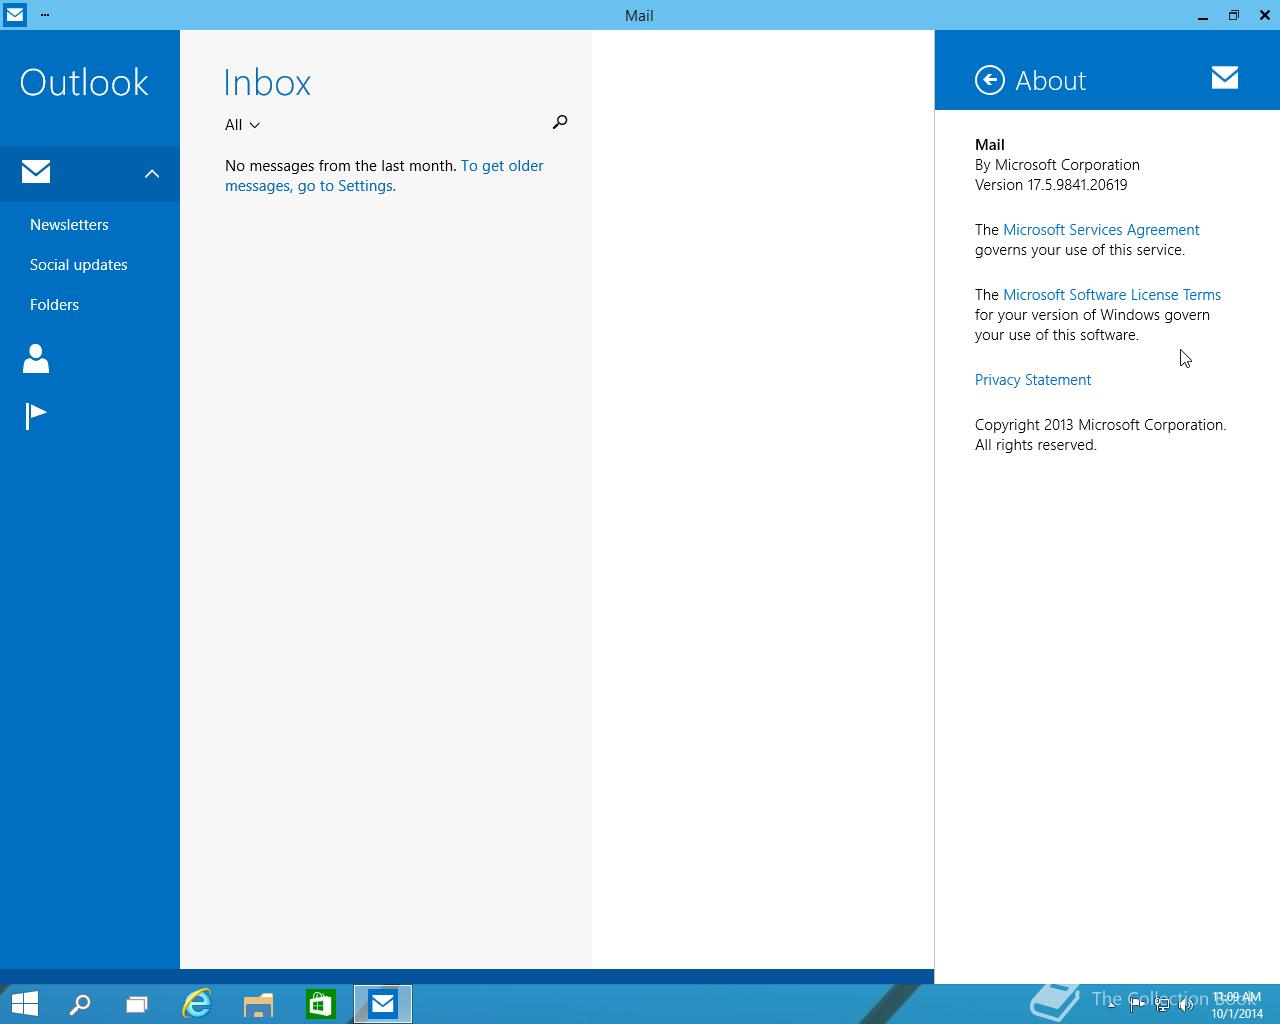Open Flagged messages via flag icon
The image size is (1280, 1024).
tap(36, 415)
